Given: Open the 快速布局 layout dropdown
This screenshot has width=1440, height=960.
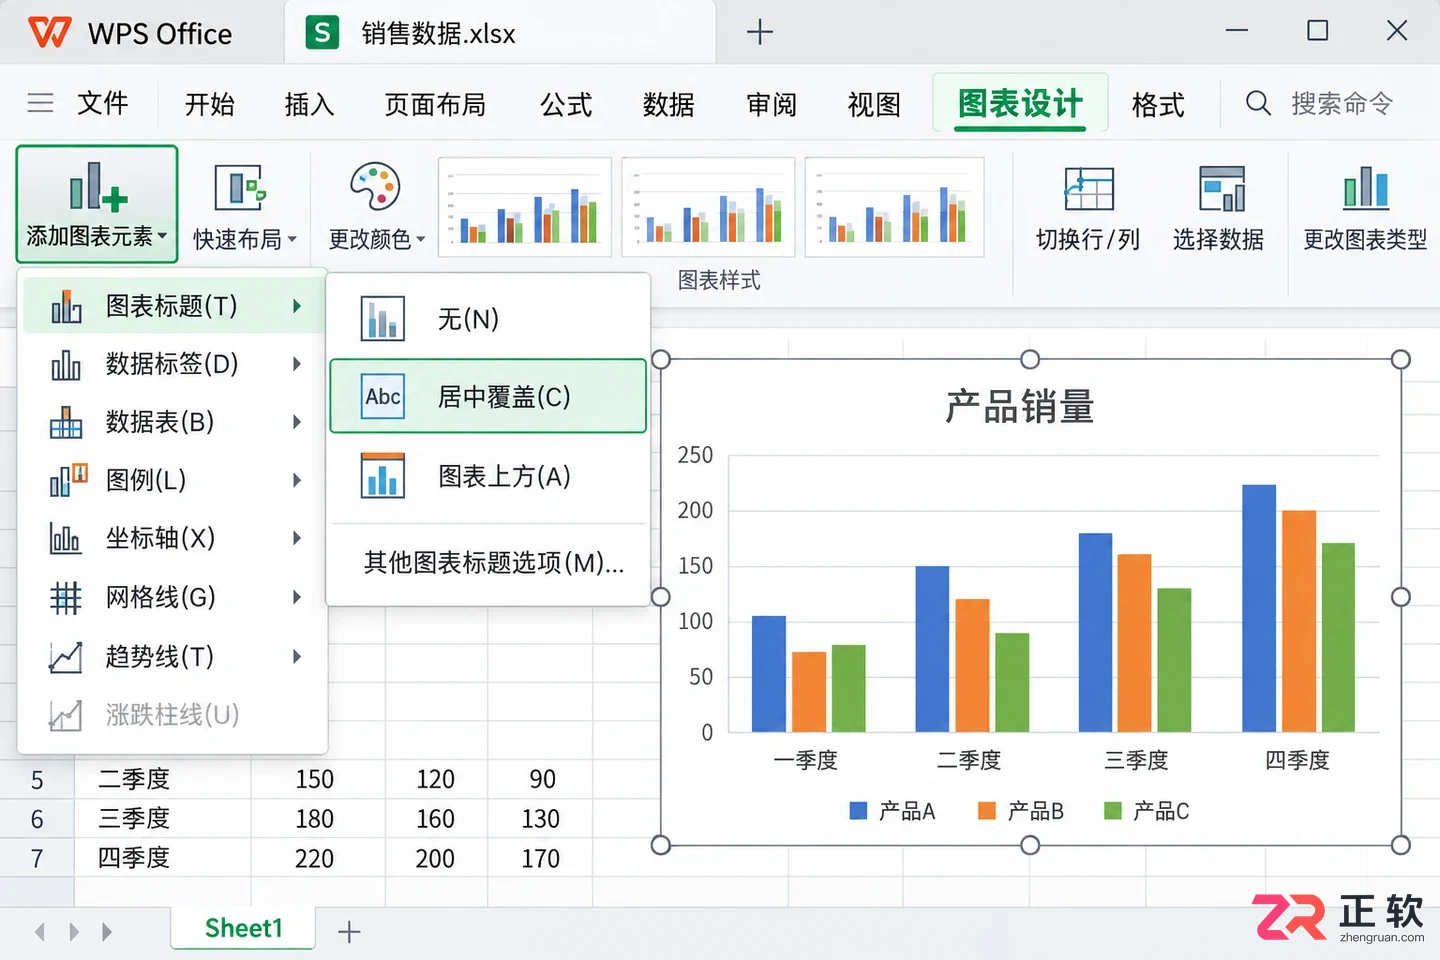Looking at the screenshot, I should 245,205.
